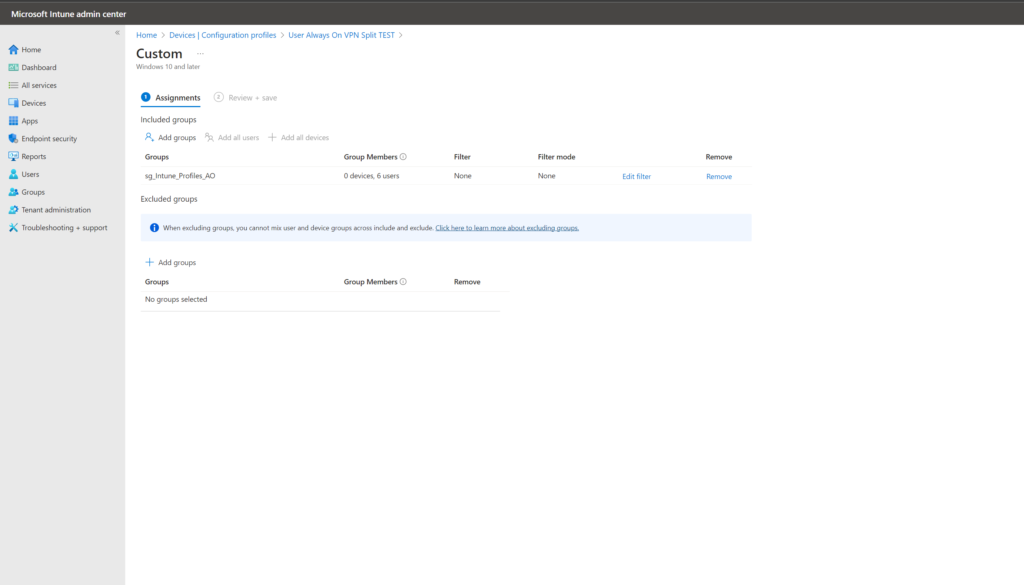Remove the sg_Intune_Profiles_AO group
This screenshot has height=585, width=1024.
718,176
